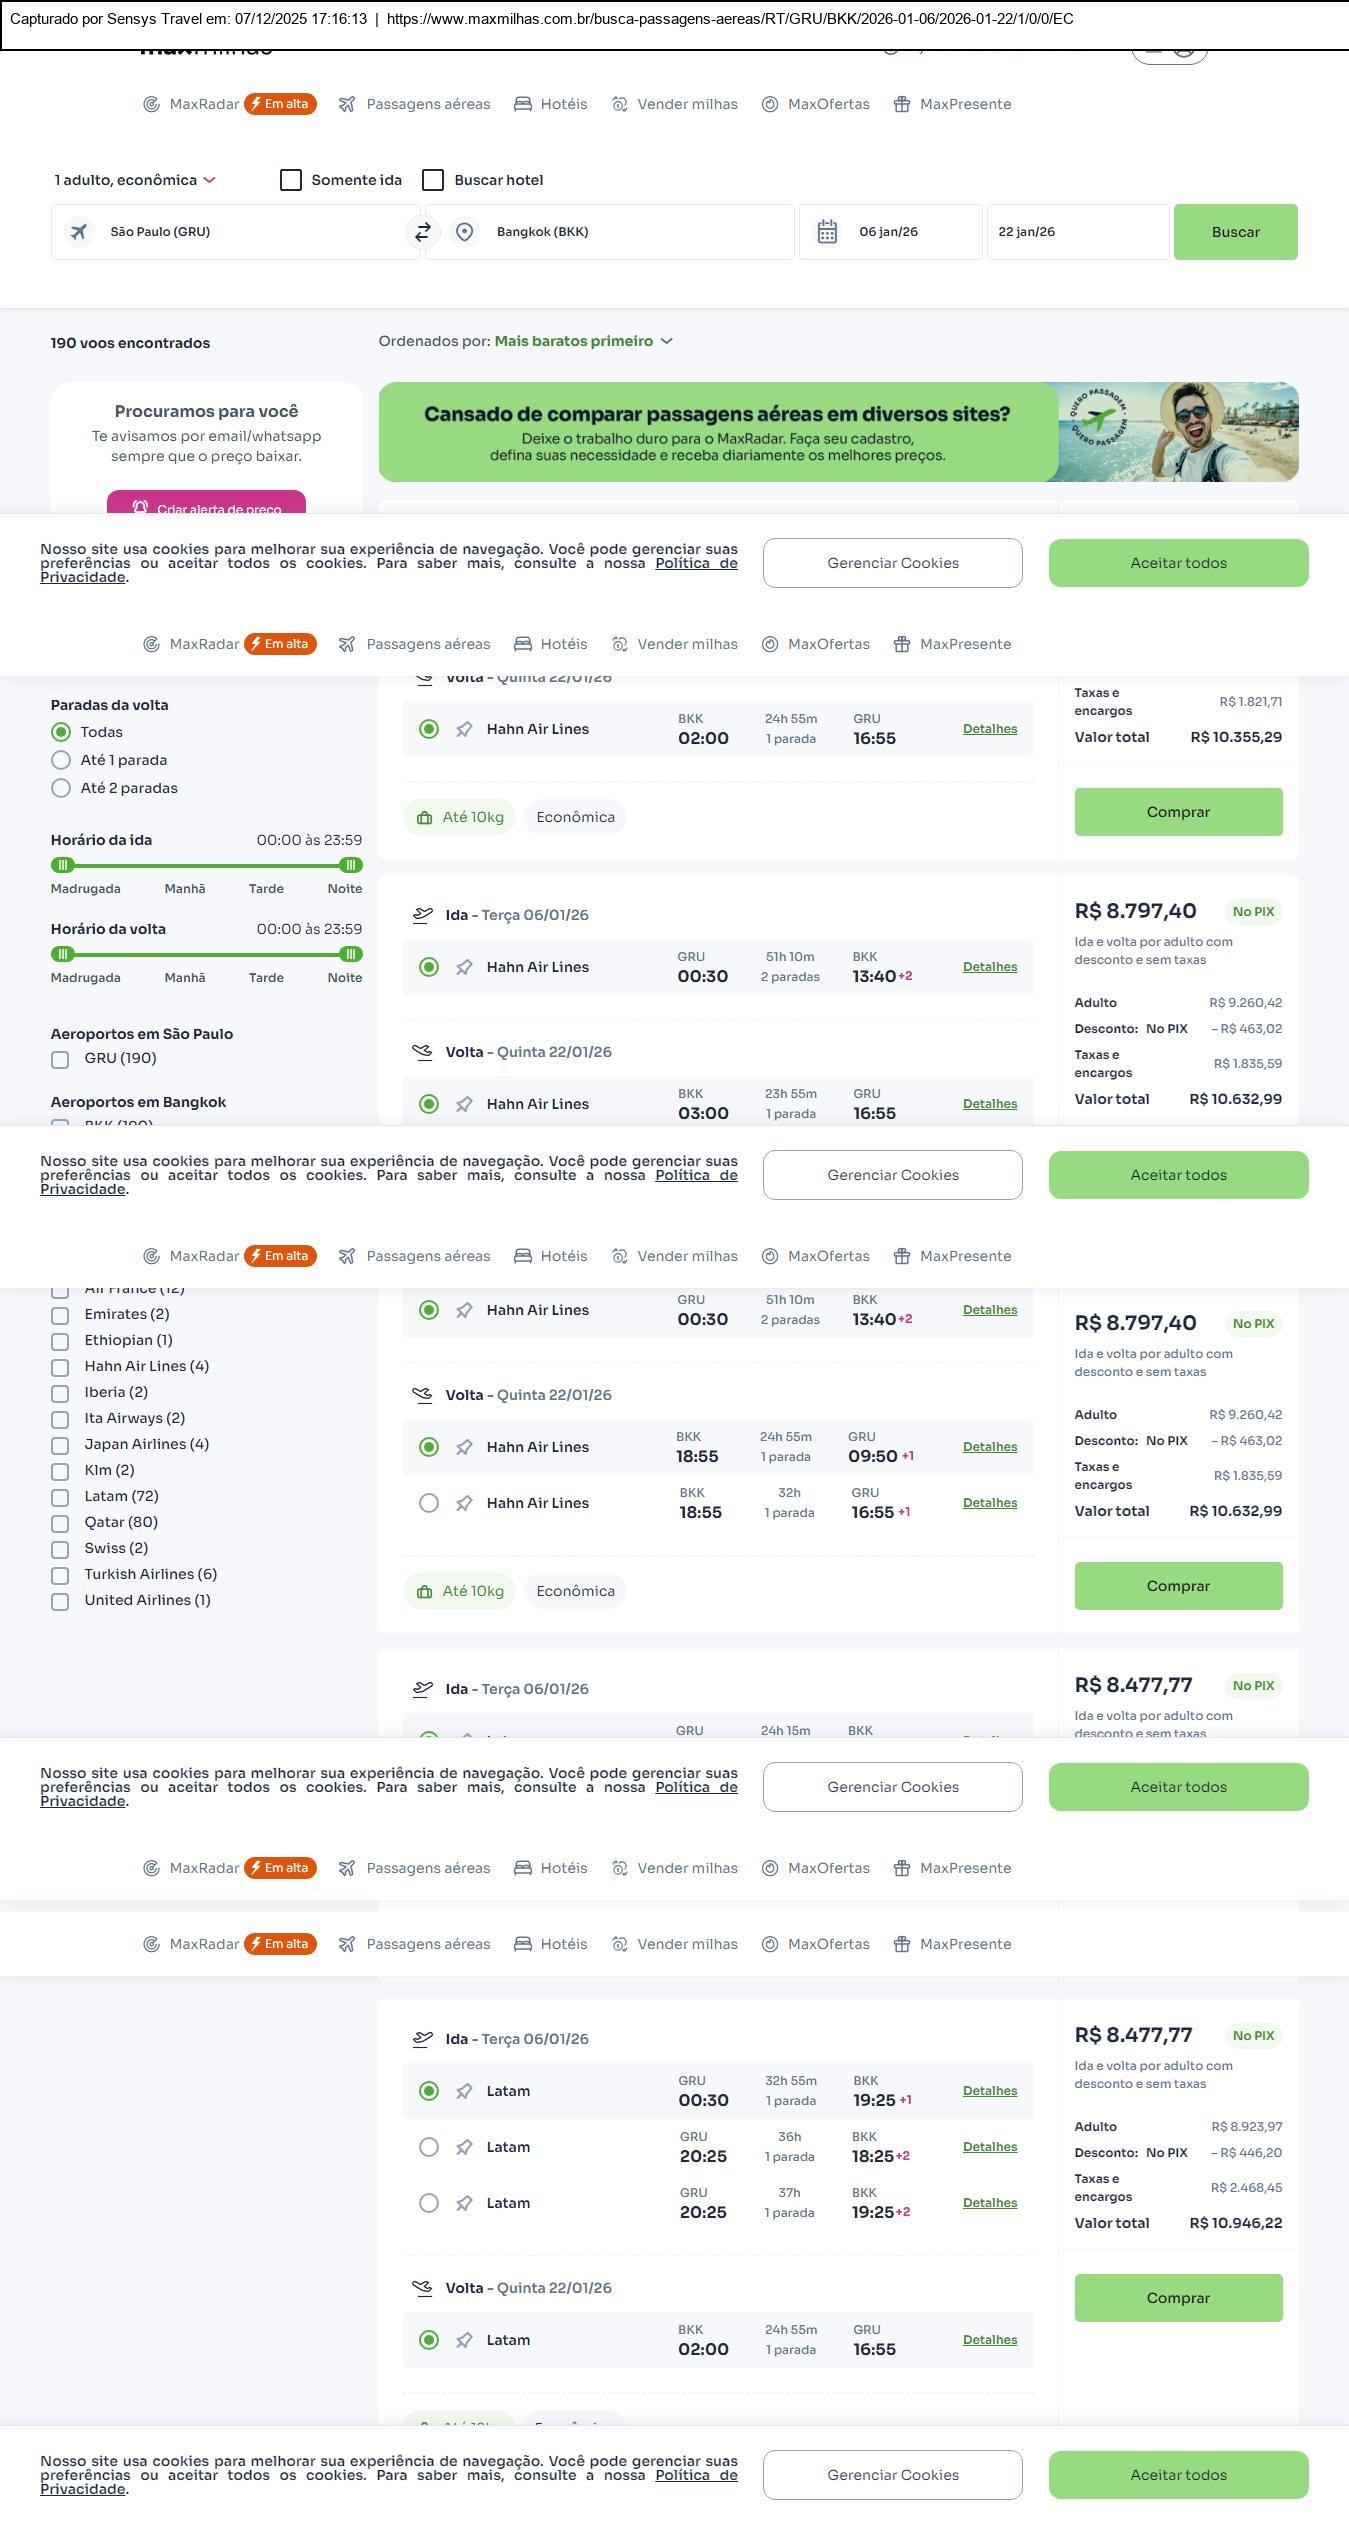Click left handle of Horário da ida slider
Viewport: 1349px width, 2524px height.
pyautogui.click(x=62, y=865)
